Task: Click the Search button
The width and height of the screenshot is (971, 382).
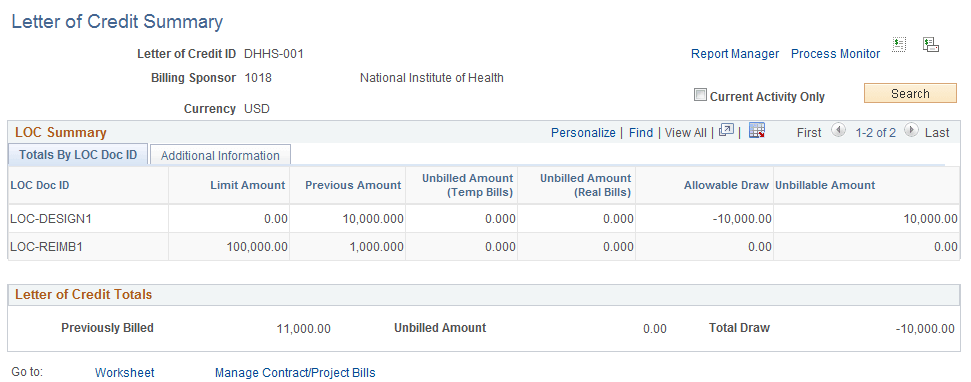Action: click(910, 93)
